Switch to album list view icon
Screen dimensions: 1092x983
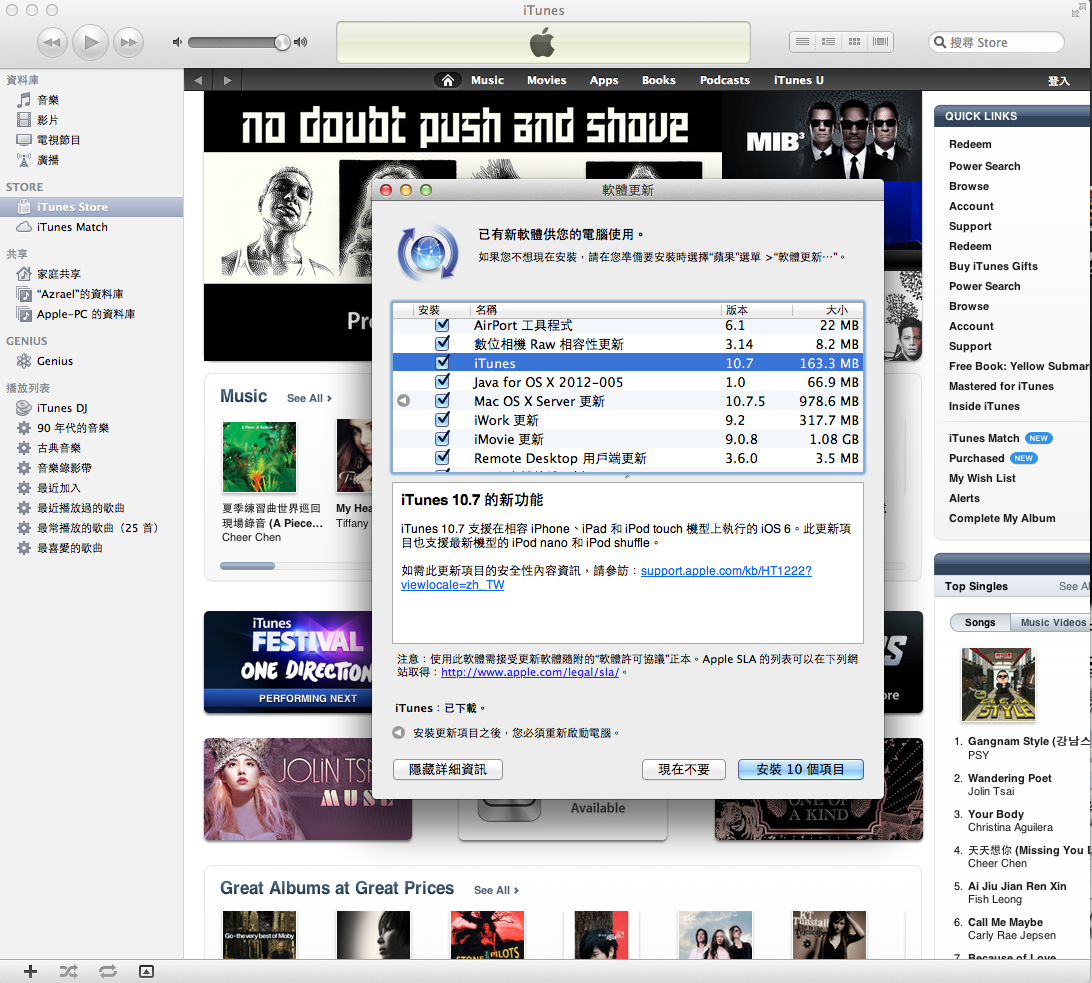pos(828,42)
